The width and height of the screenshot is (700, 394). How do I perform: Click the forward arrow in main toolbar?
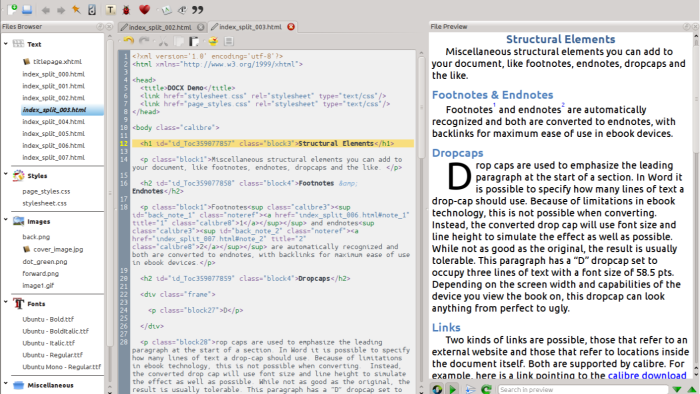(61, 10)
